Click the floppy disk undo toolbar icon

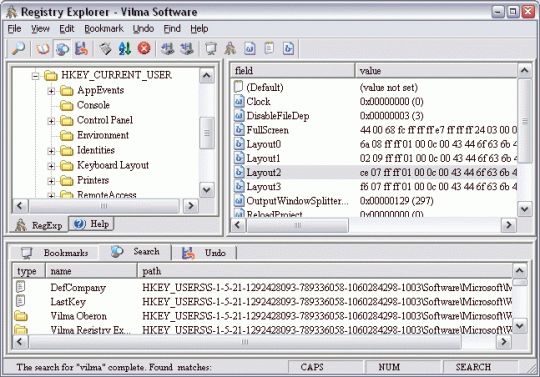(82, 48)
